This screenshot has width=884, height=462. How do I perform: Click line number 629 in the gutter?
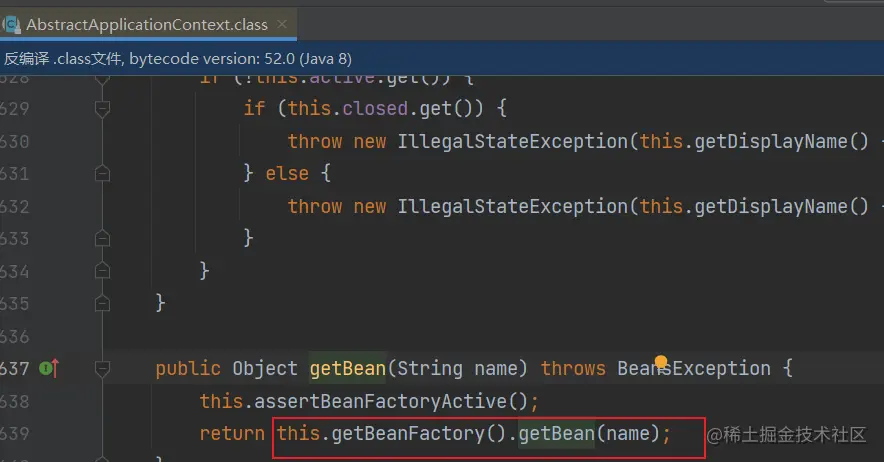click(14, 108)
